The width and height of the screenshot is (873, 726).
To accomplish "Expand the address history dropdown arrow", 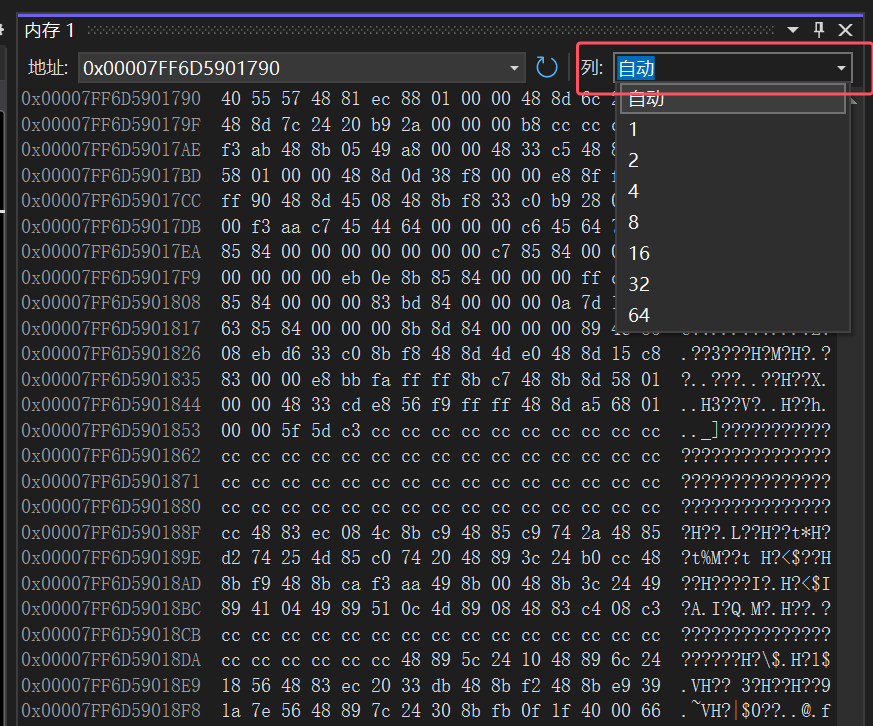I will (x=514, y=68).
